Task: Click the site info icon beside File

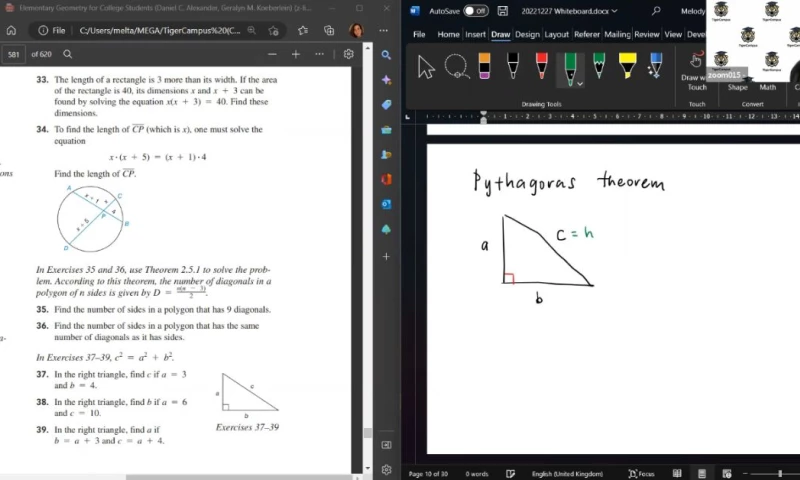Action: (43, 31)
